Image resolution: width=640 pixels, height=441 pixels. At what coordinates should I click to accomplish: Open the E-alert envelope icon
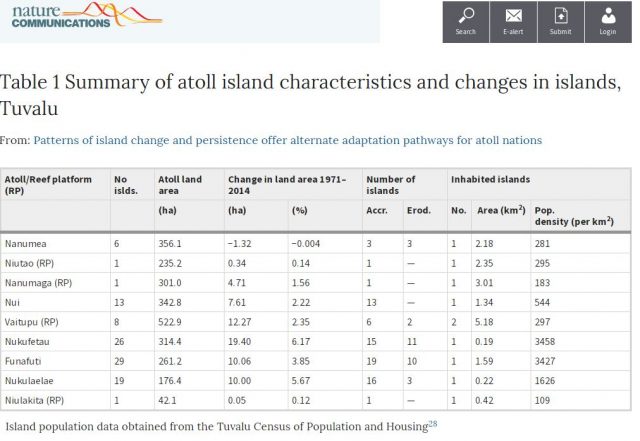[513, 16]
